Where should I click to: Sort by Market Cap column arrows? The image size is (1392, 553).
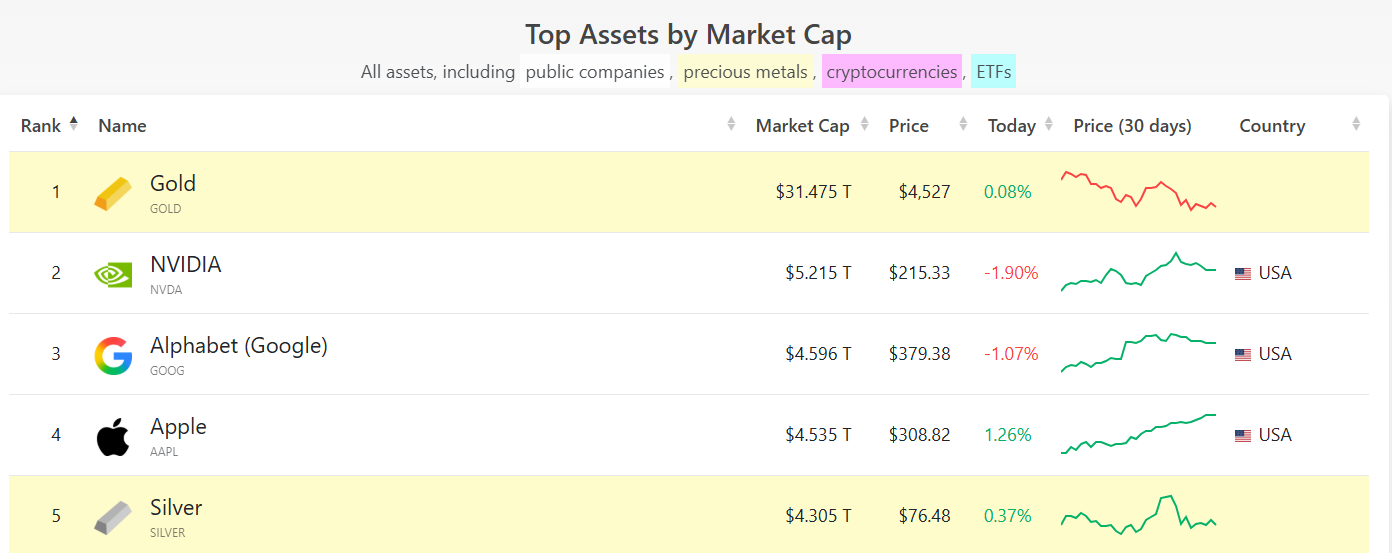tap(867, 124)
